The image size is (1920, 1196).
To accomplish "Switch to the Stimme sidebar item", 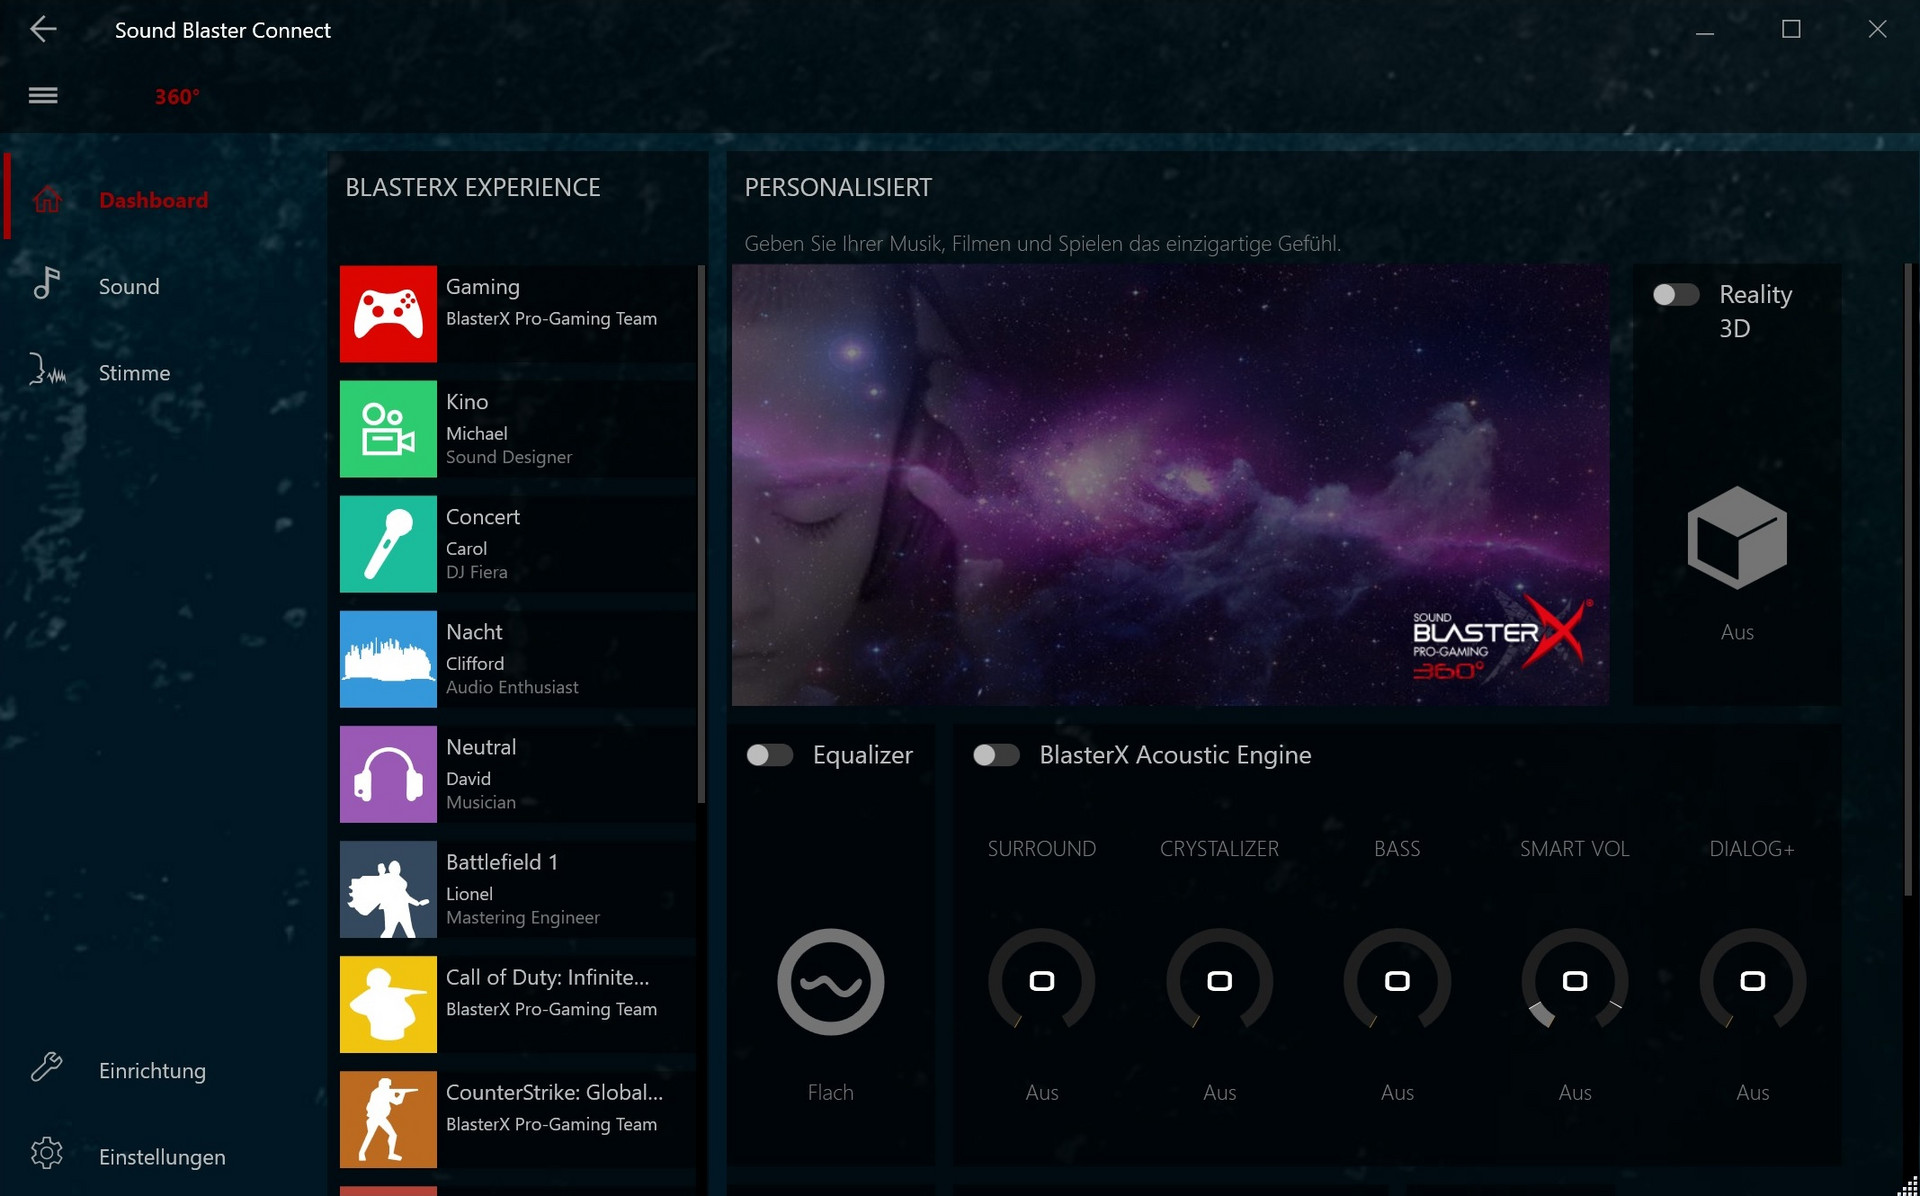I will [x=134, y=373].
